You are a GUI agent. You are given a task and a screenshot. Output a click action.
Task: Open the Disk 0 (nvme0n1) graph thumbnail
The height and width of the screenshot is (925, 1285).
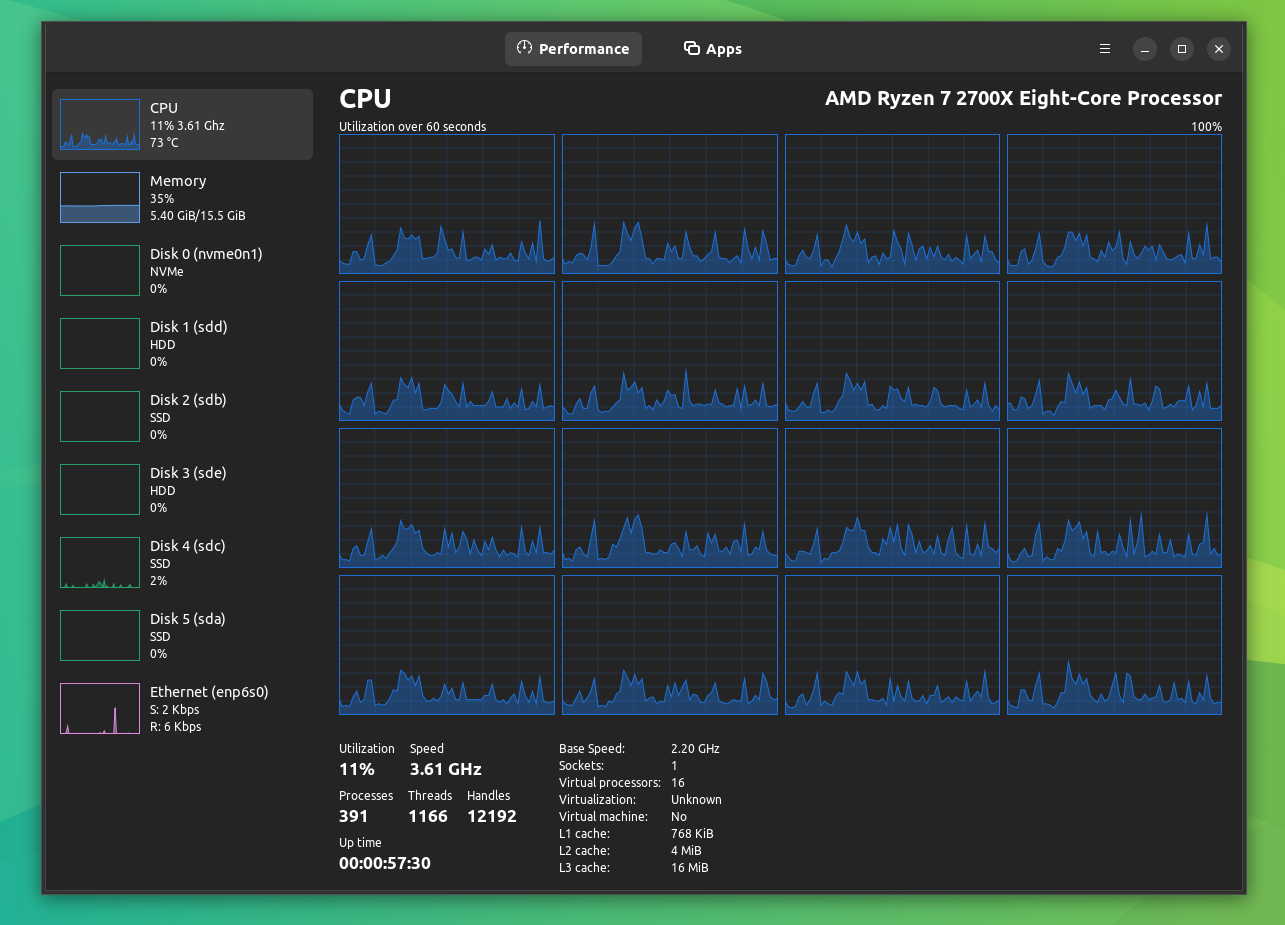tap(99, 270)
